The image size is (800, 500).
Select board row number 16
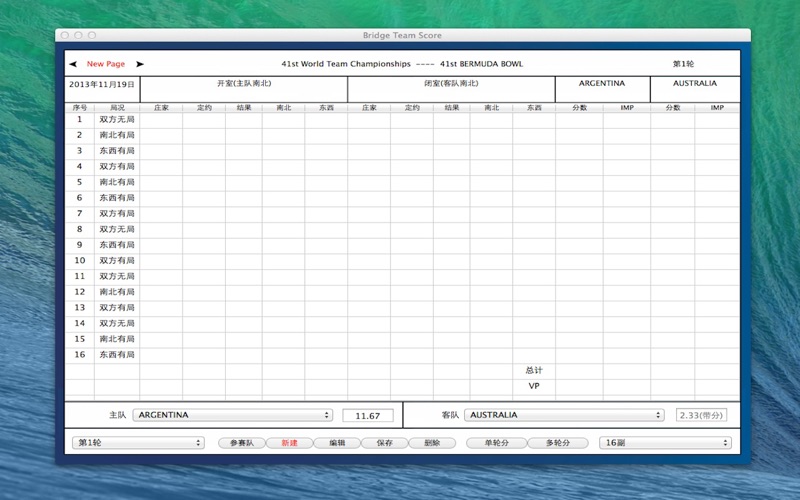coord(80,355)
